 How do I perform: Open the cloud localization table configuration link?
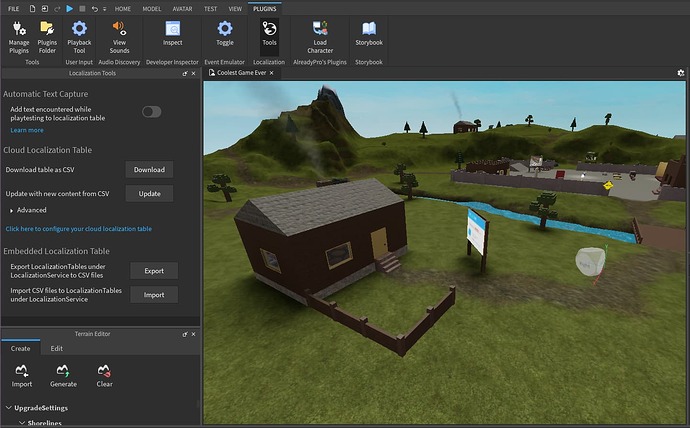[78, 229]
